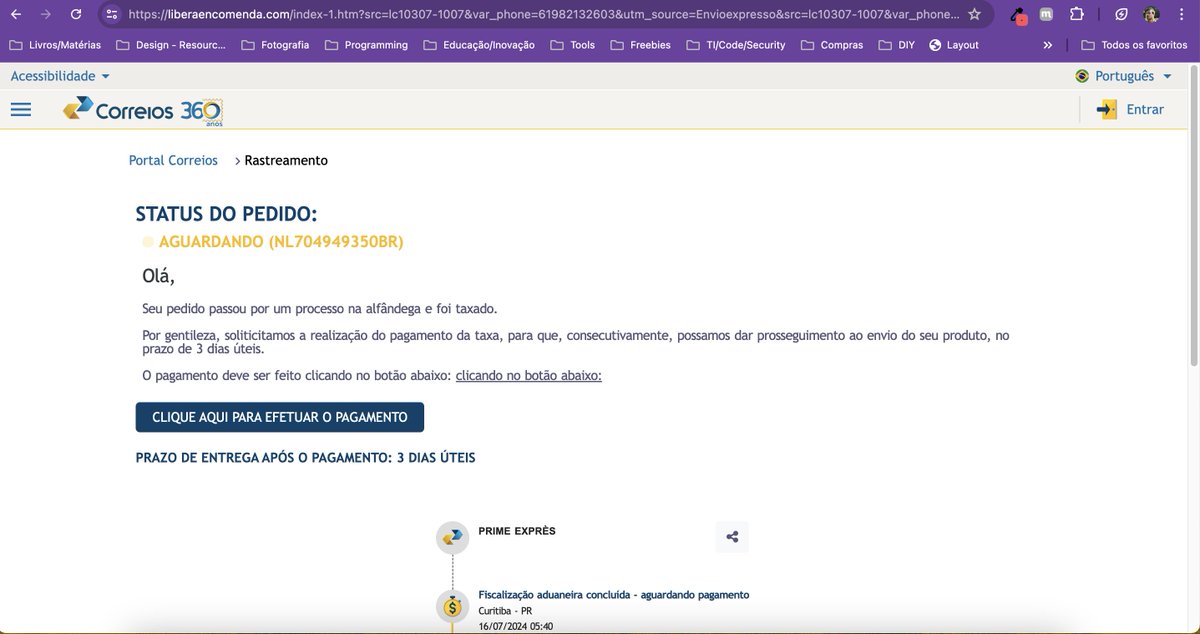The height and width of the screenshot is (634, 1200).
Task: View site information icon in address bar
Action: (x=111, y=14)
